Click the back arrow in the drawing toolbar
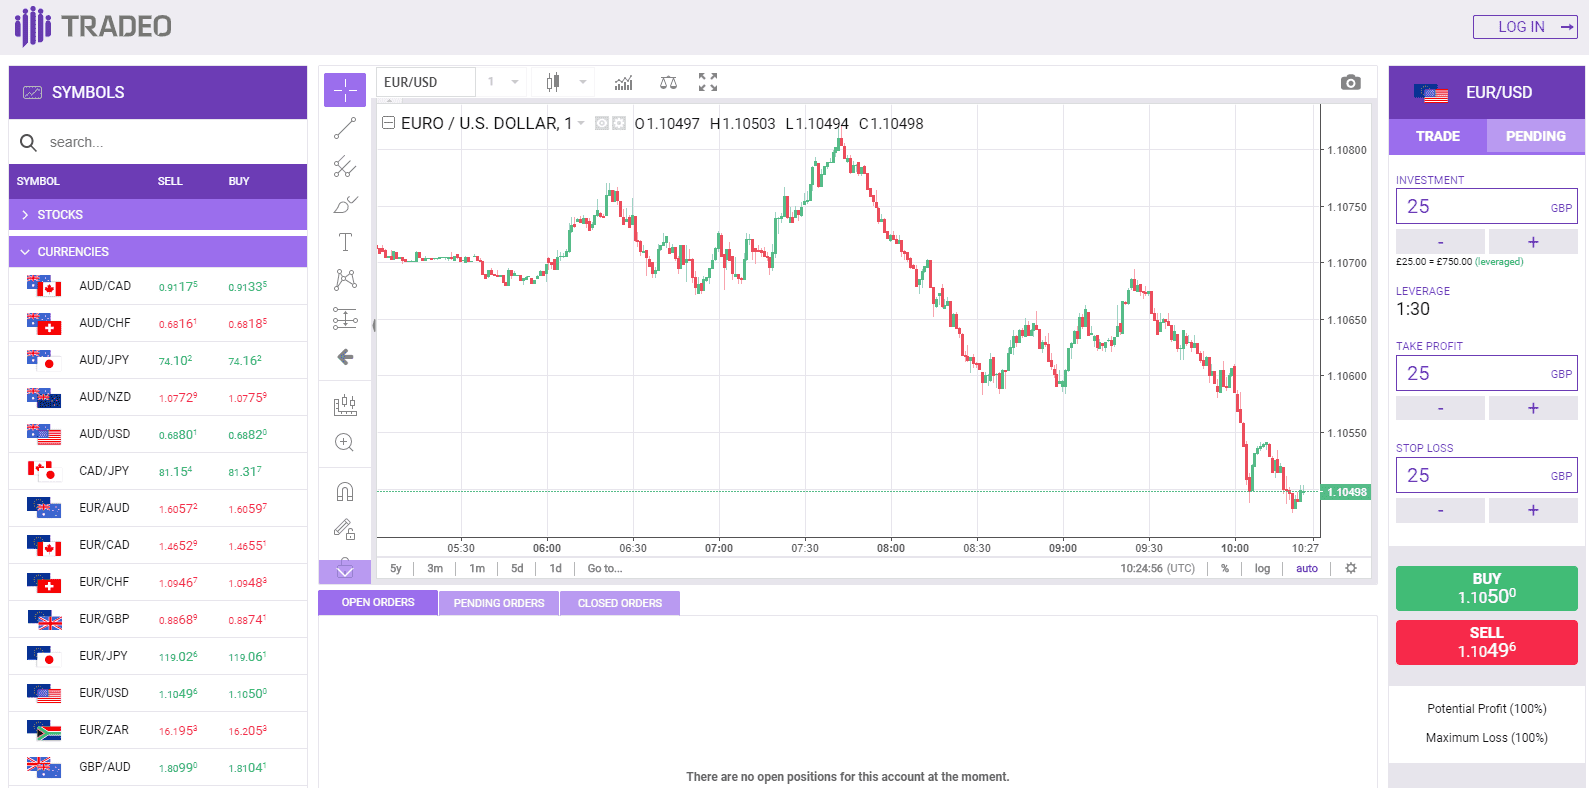The height and width of the screenshot is (788, 1589). [345, 357]
